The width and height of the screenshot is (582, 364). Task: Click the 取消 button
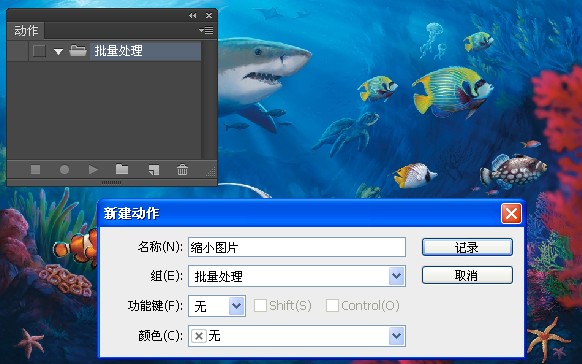467,276
